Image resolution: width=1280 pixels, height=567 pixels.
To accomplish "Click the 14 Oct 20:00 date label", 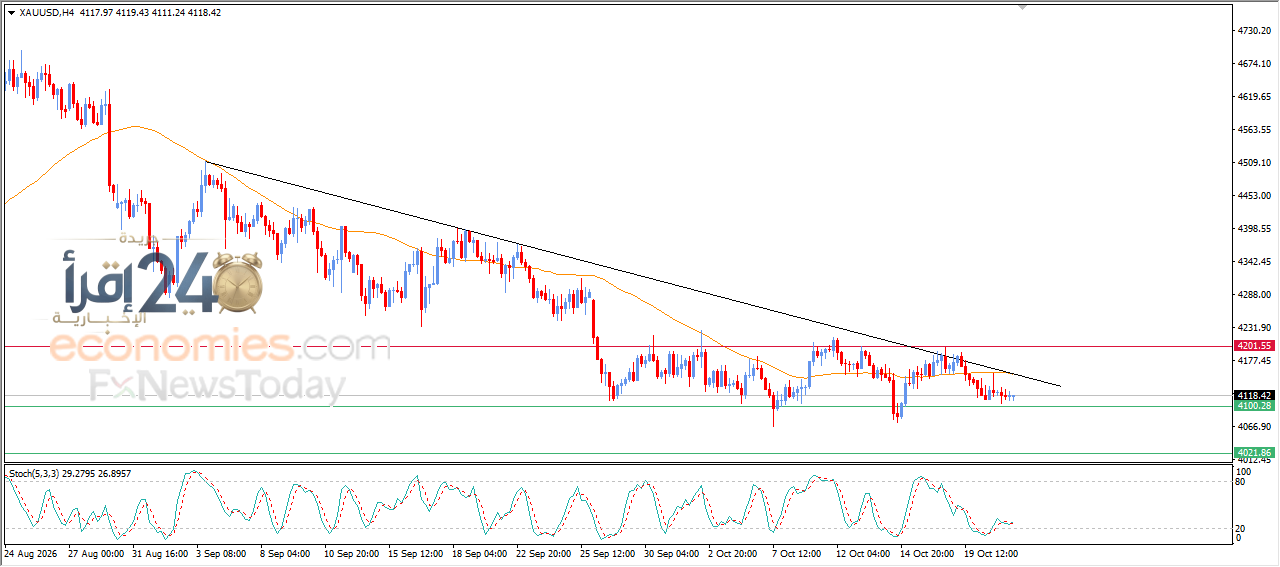I will click(927, 552).
